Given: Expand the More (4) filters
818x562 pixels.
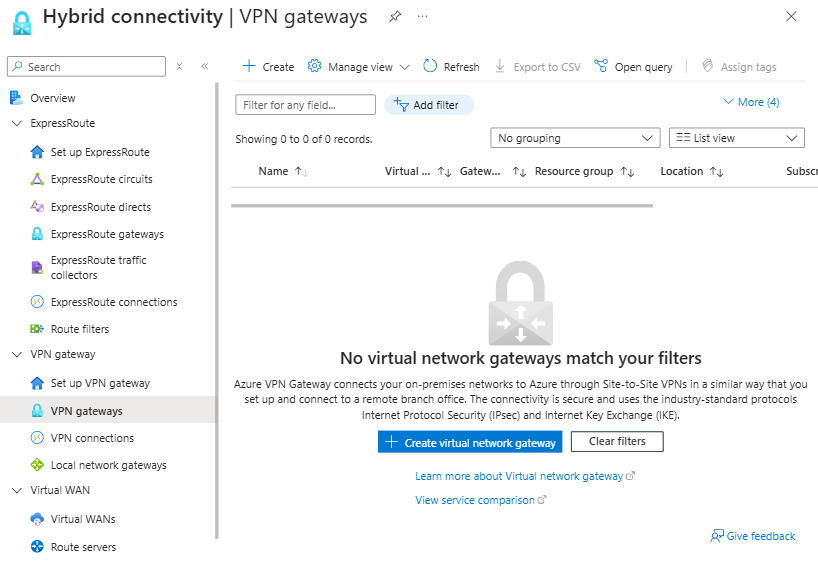Looking at the screenshot, I should pos(751,102).
